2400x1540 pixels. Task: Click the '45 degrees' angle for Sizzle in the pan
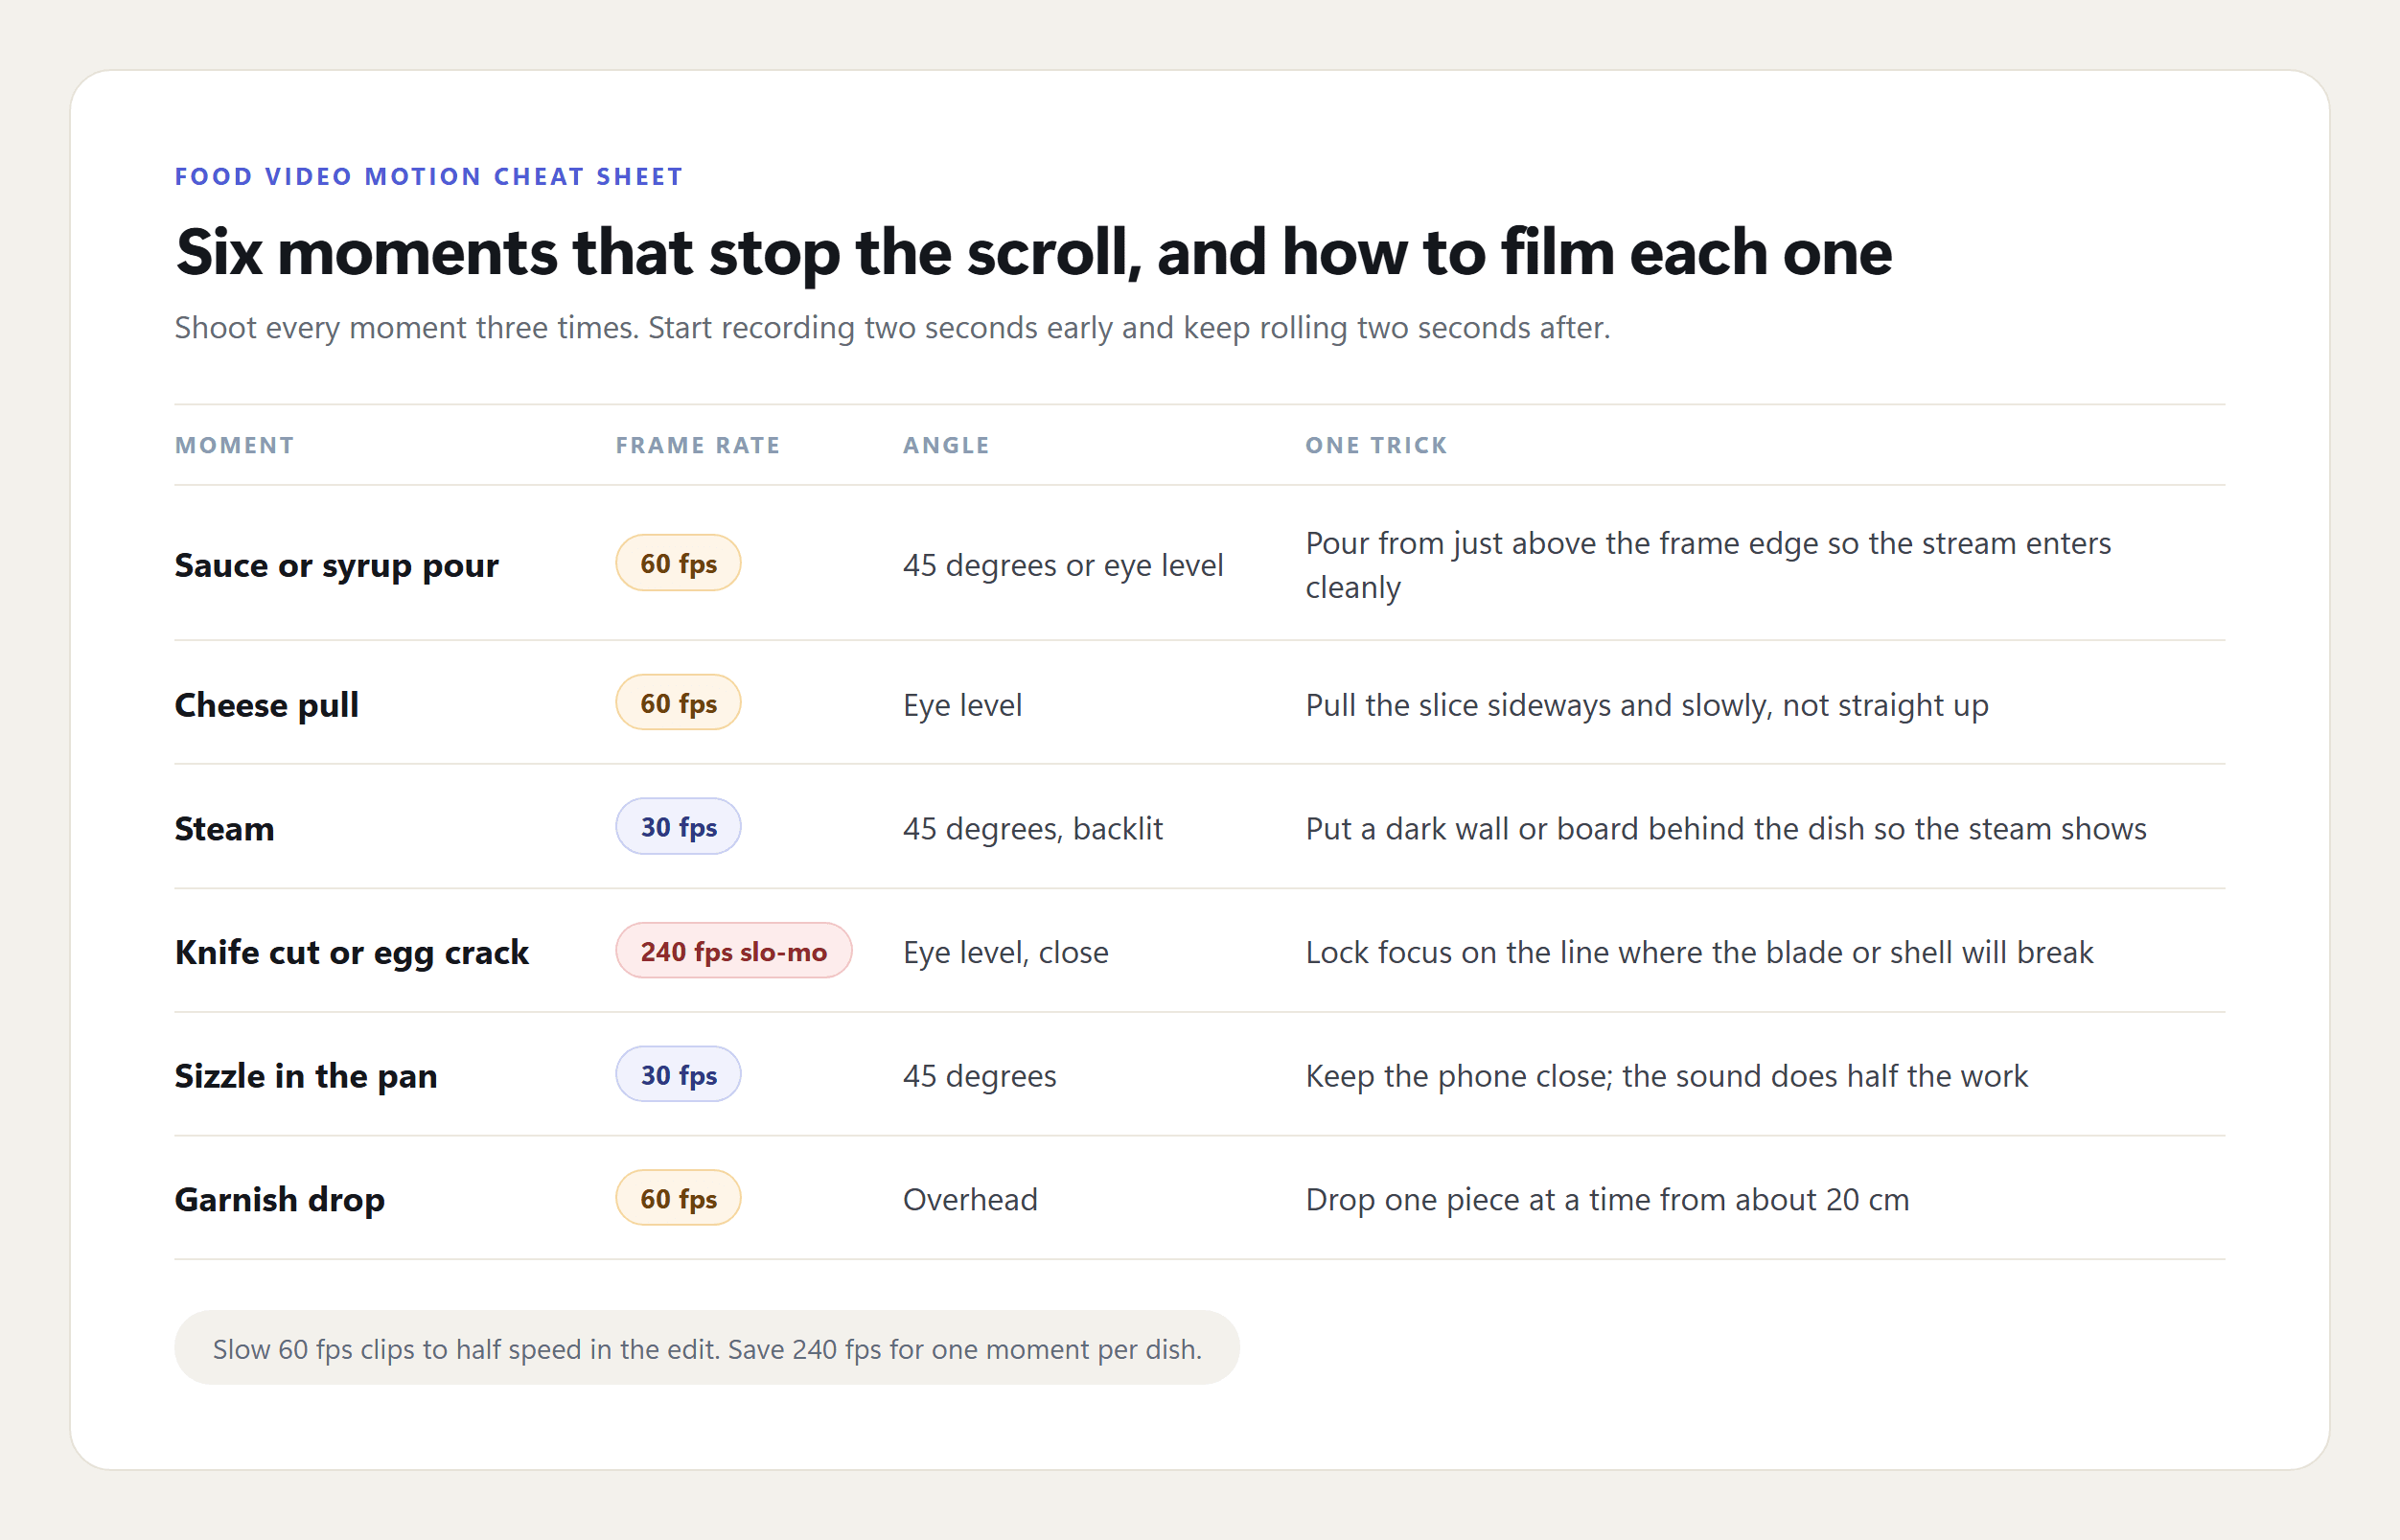pos(979,1076)
